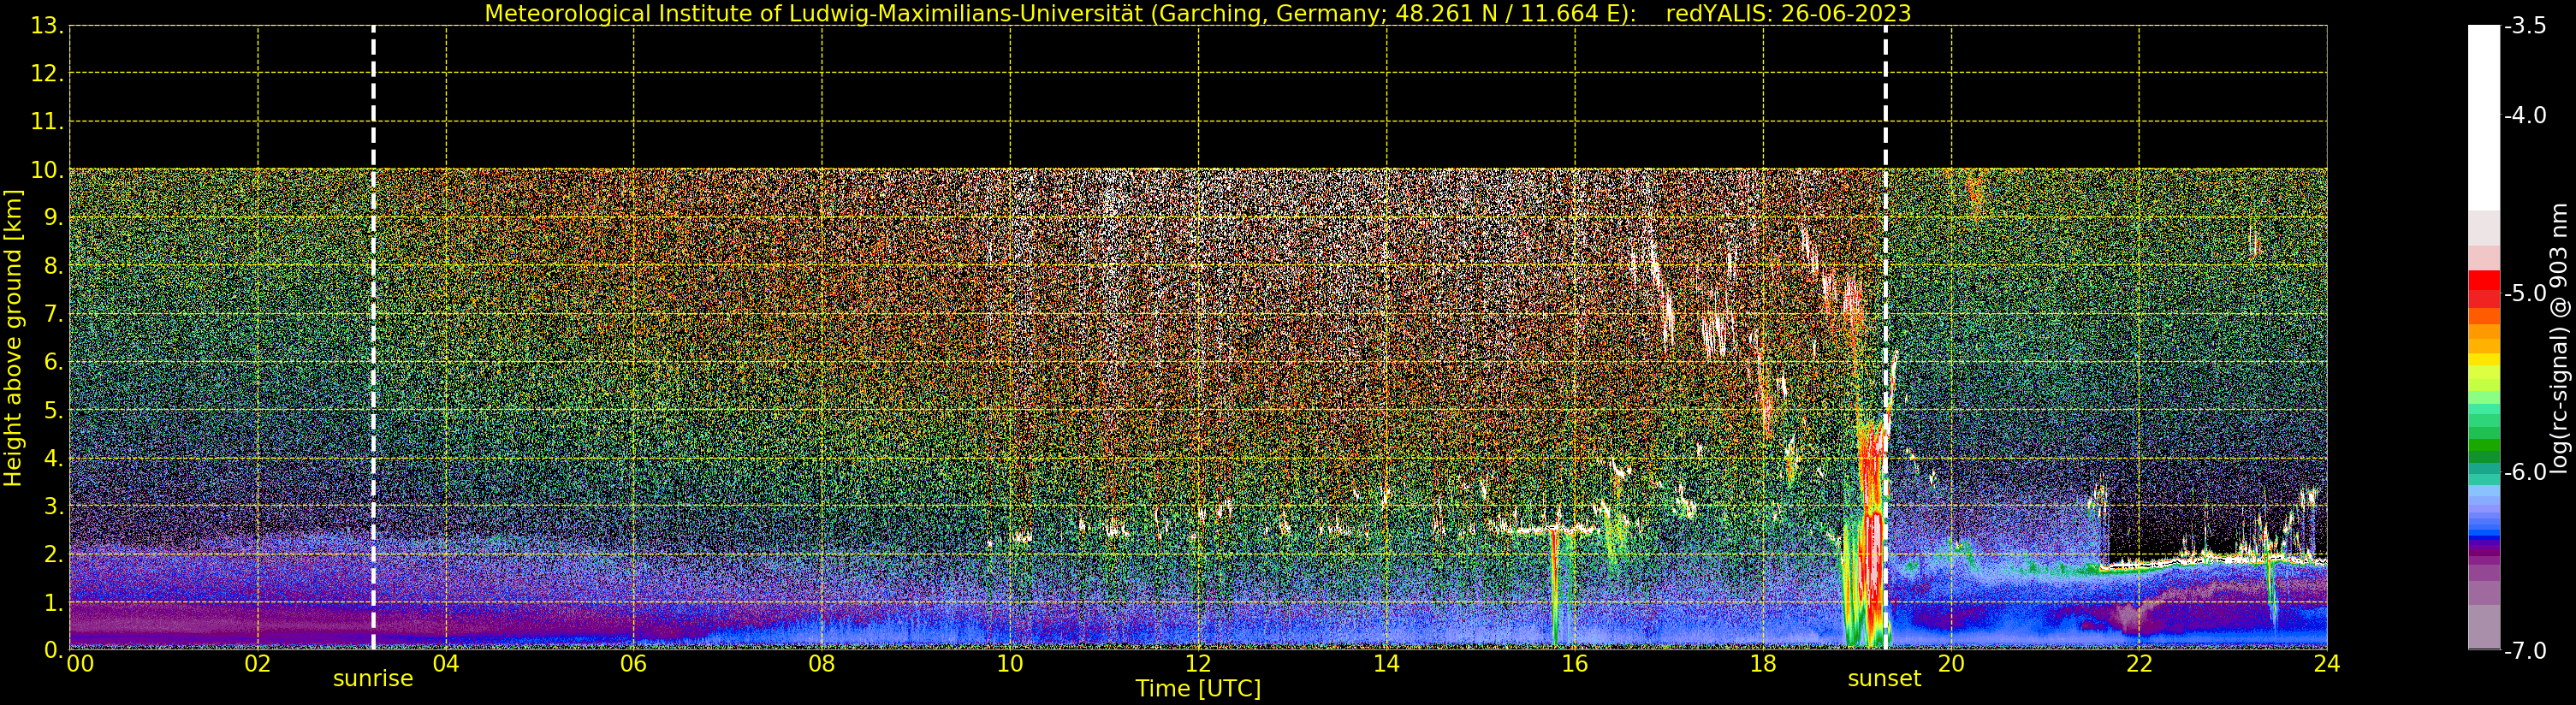Click the colorbar value '-5.0'
This screenshot has height=705, width=2576.
[2525, 293]
